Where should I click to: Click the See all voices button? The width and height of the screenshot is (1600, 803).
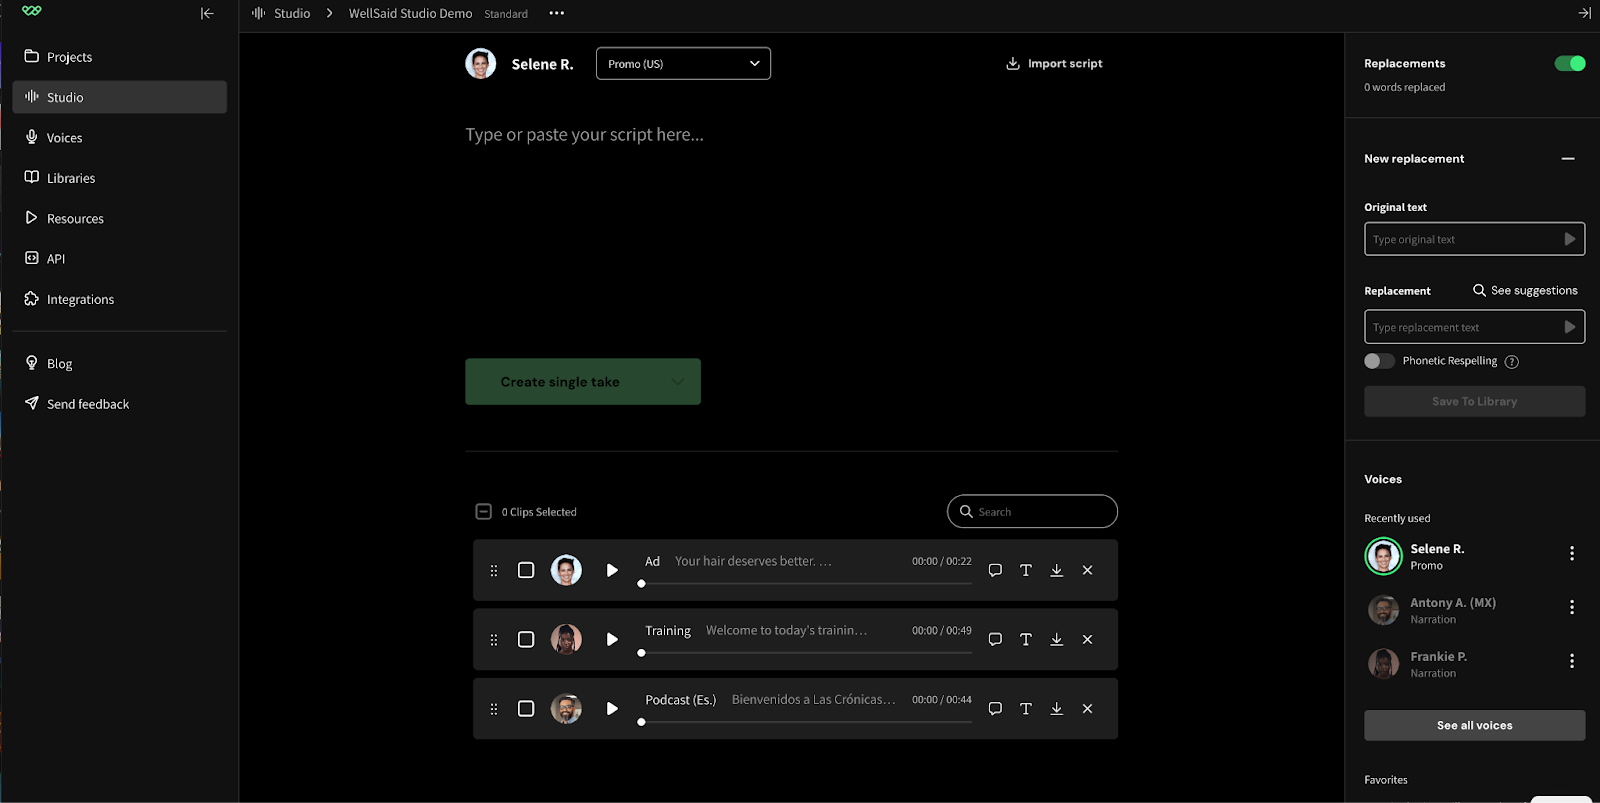(x=1474, y=725)
